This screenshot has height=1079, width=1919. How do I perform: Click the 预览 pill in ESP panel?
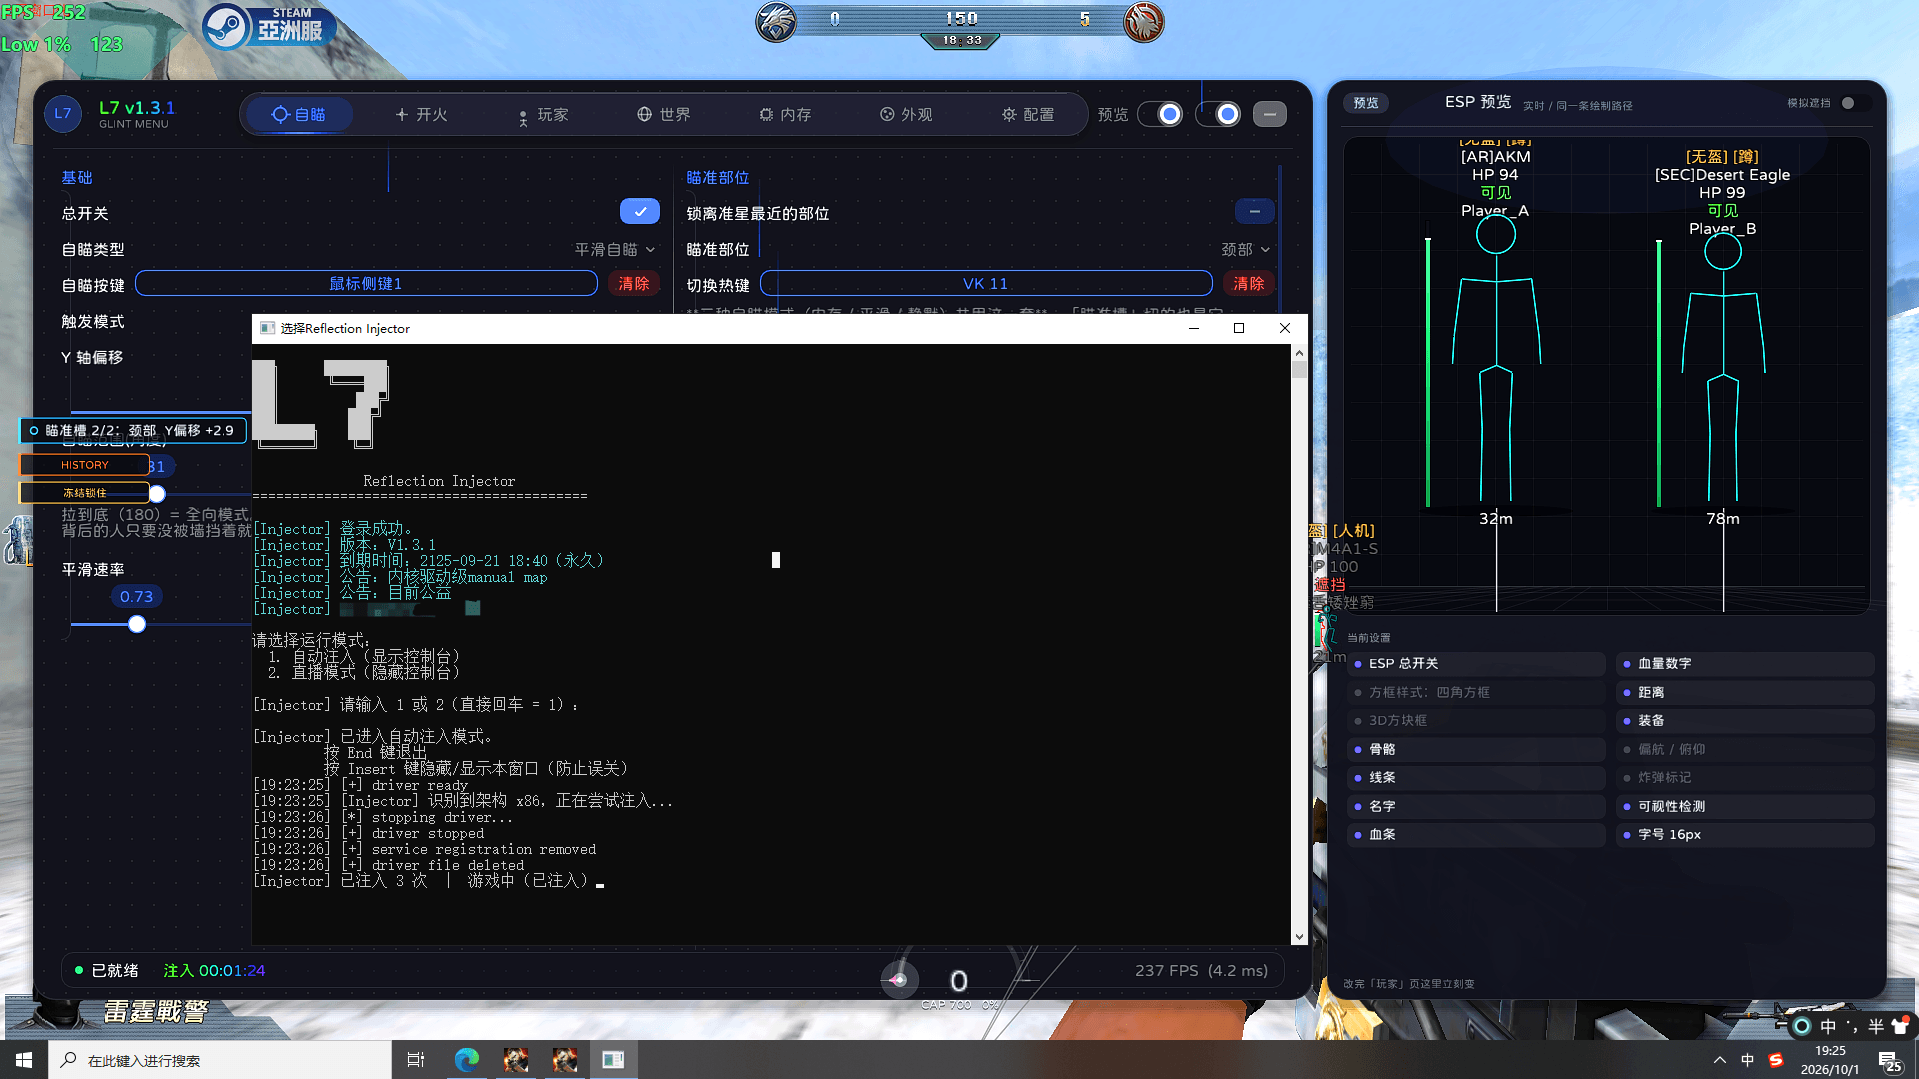click(1366, 103)
